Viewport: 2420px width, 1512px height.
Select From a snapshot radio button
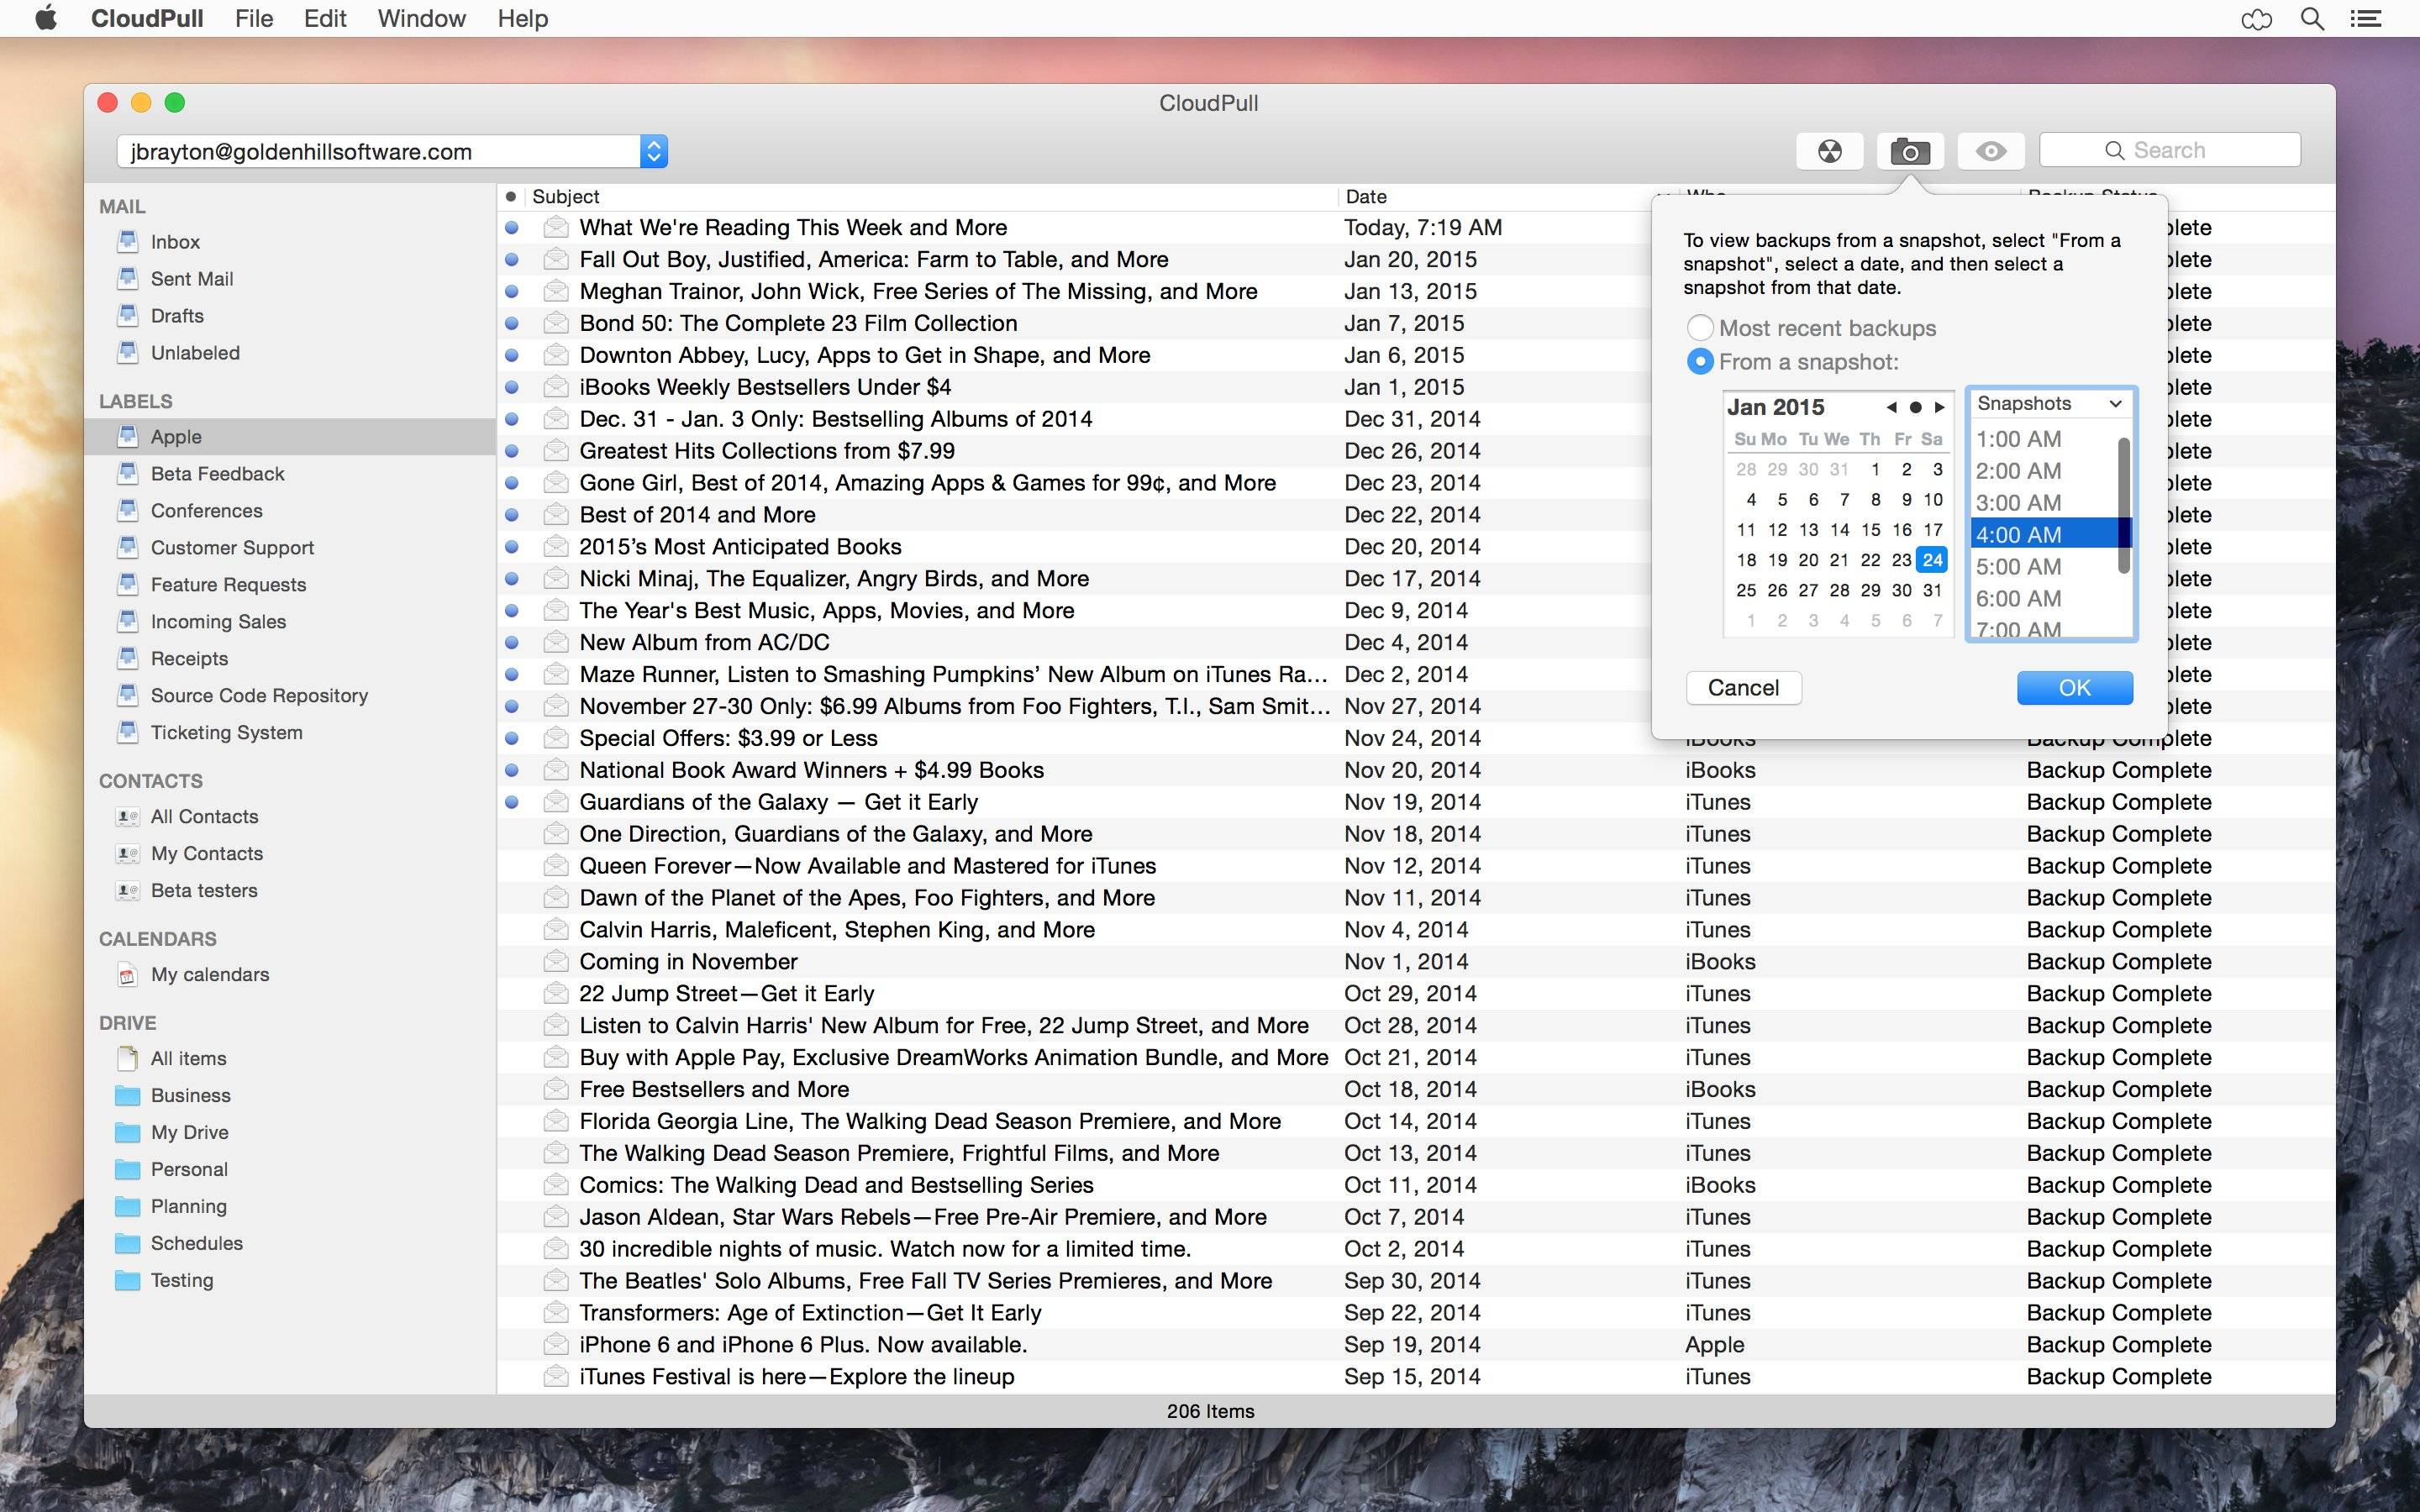pyautogui.click(x=1700, y=361)
